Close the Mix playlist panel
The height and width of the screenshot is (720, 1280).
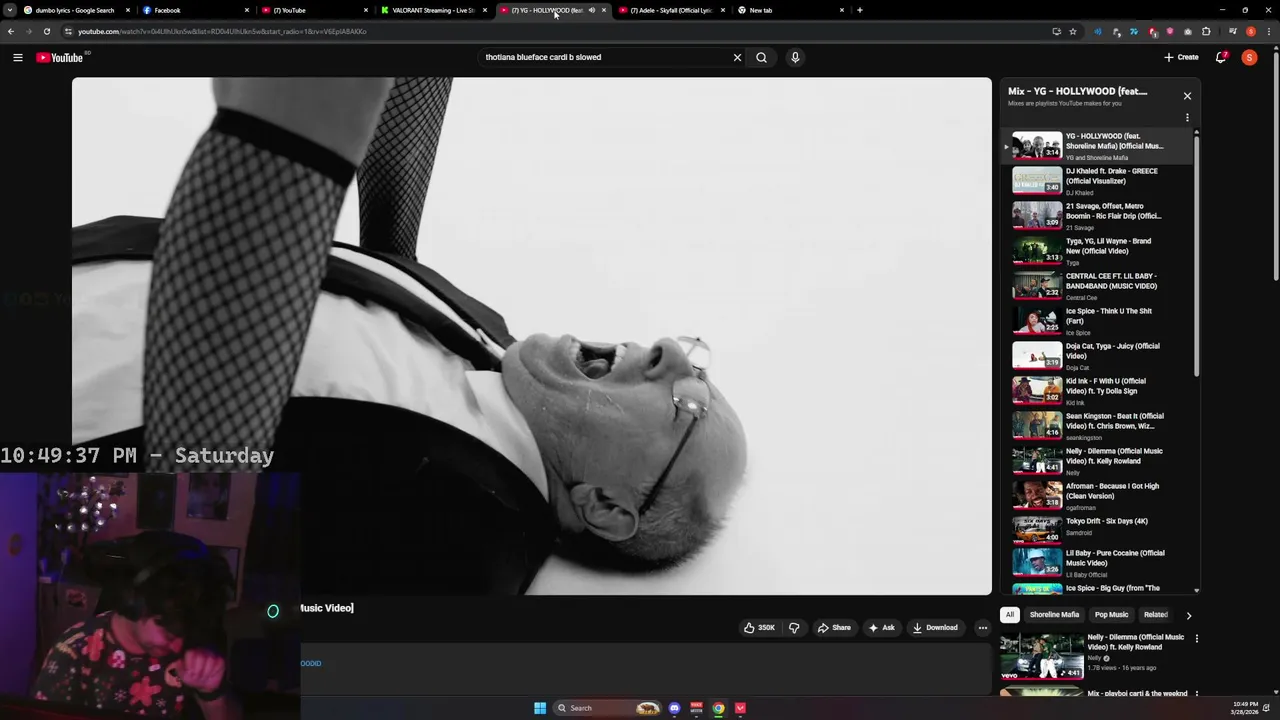(1187, 96)
